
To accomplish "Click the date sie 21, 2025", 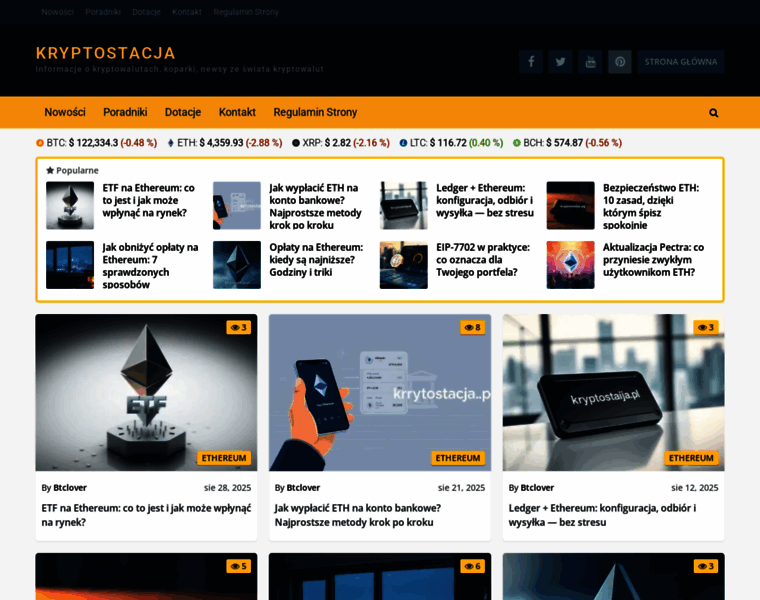I will [x=461, y=488].
